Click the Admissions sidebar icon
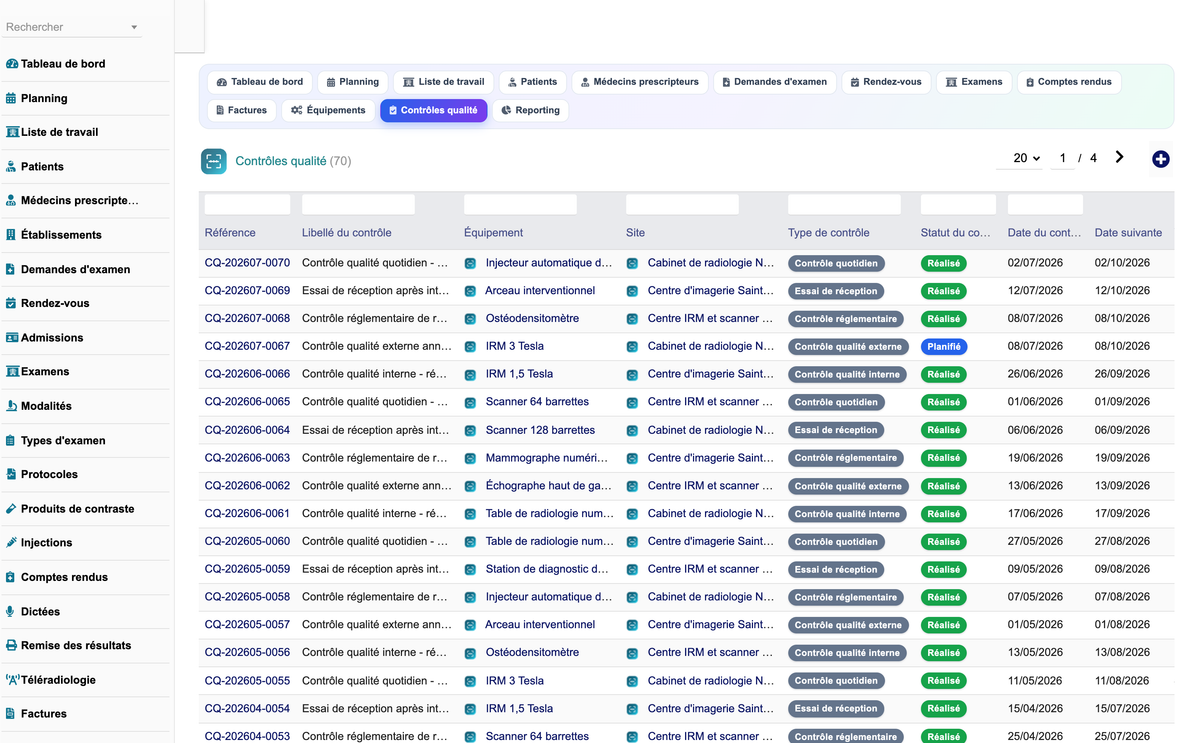1200x743 pixels. pos(12,337)
